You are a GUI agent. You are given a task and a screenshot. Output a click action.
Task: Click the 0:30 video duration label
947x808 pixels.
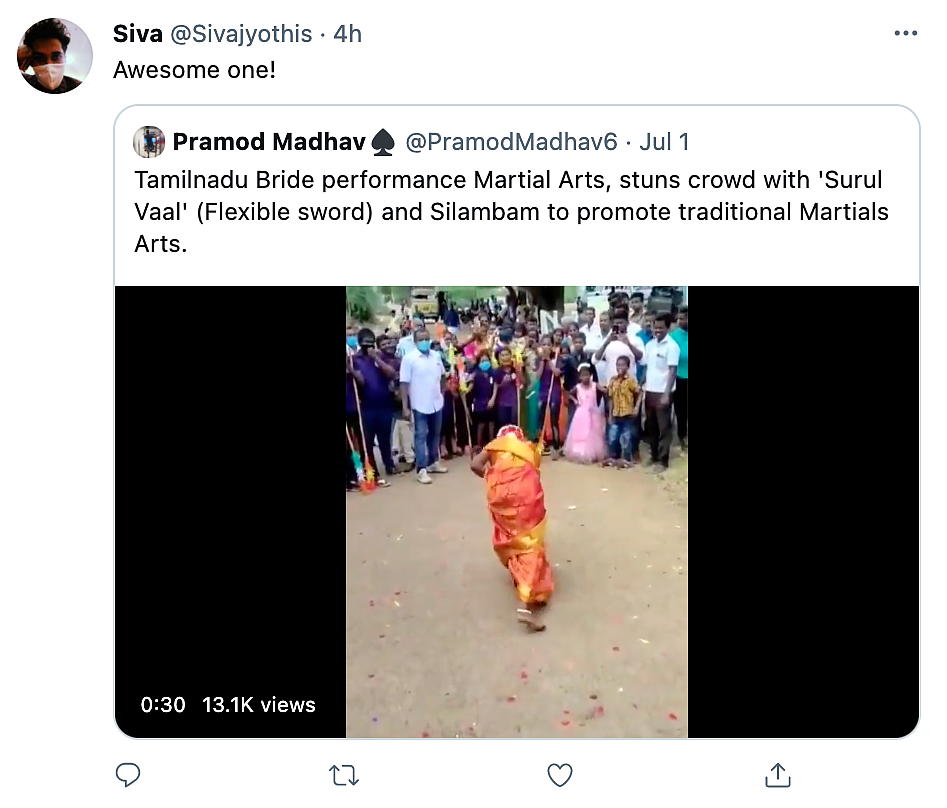162,705
